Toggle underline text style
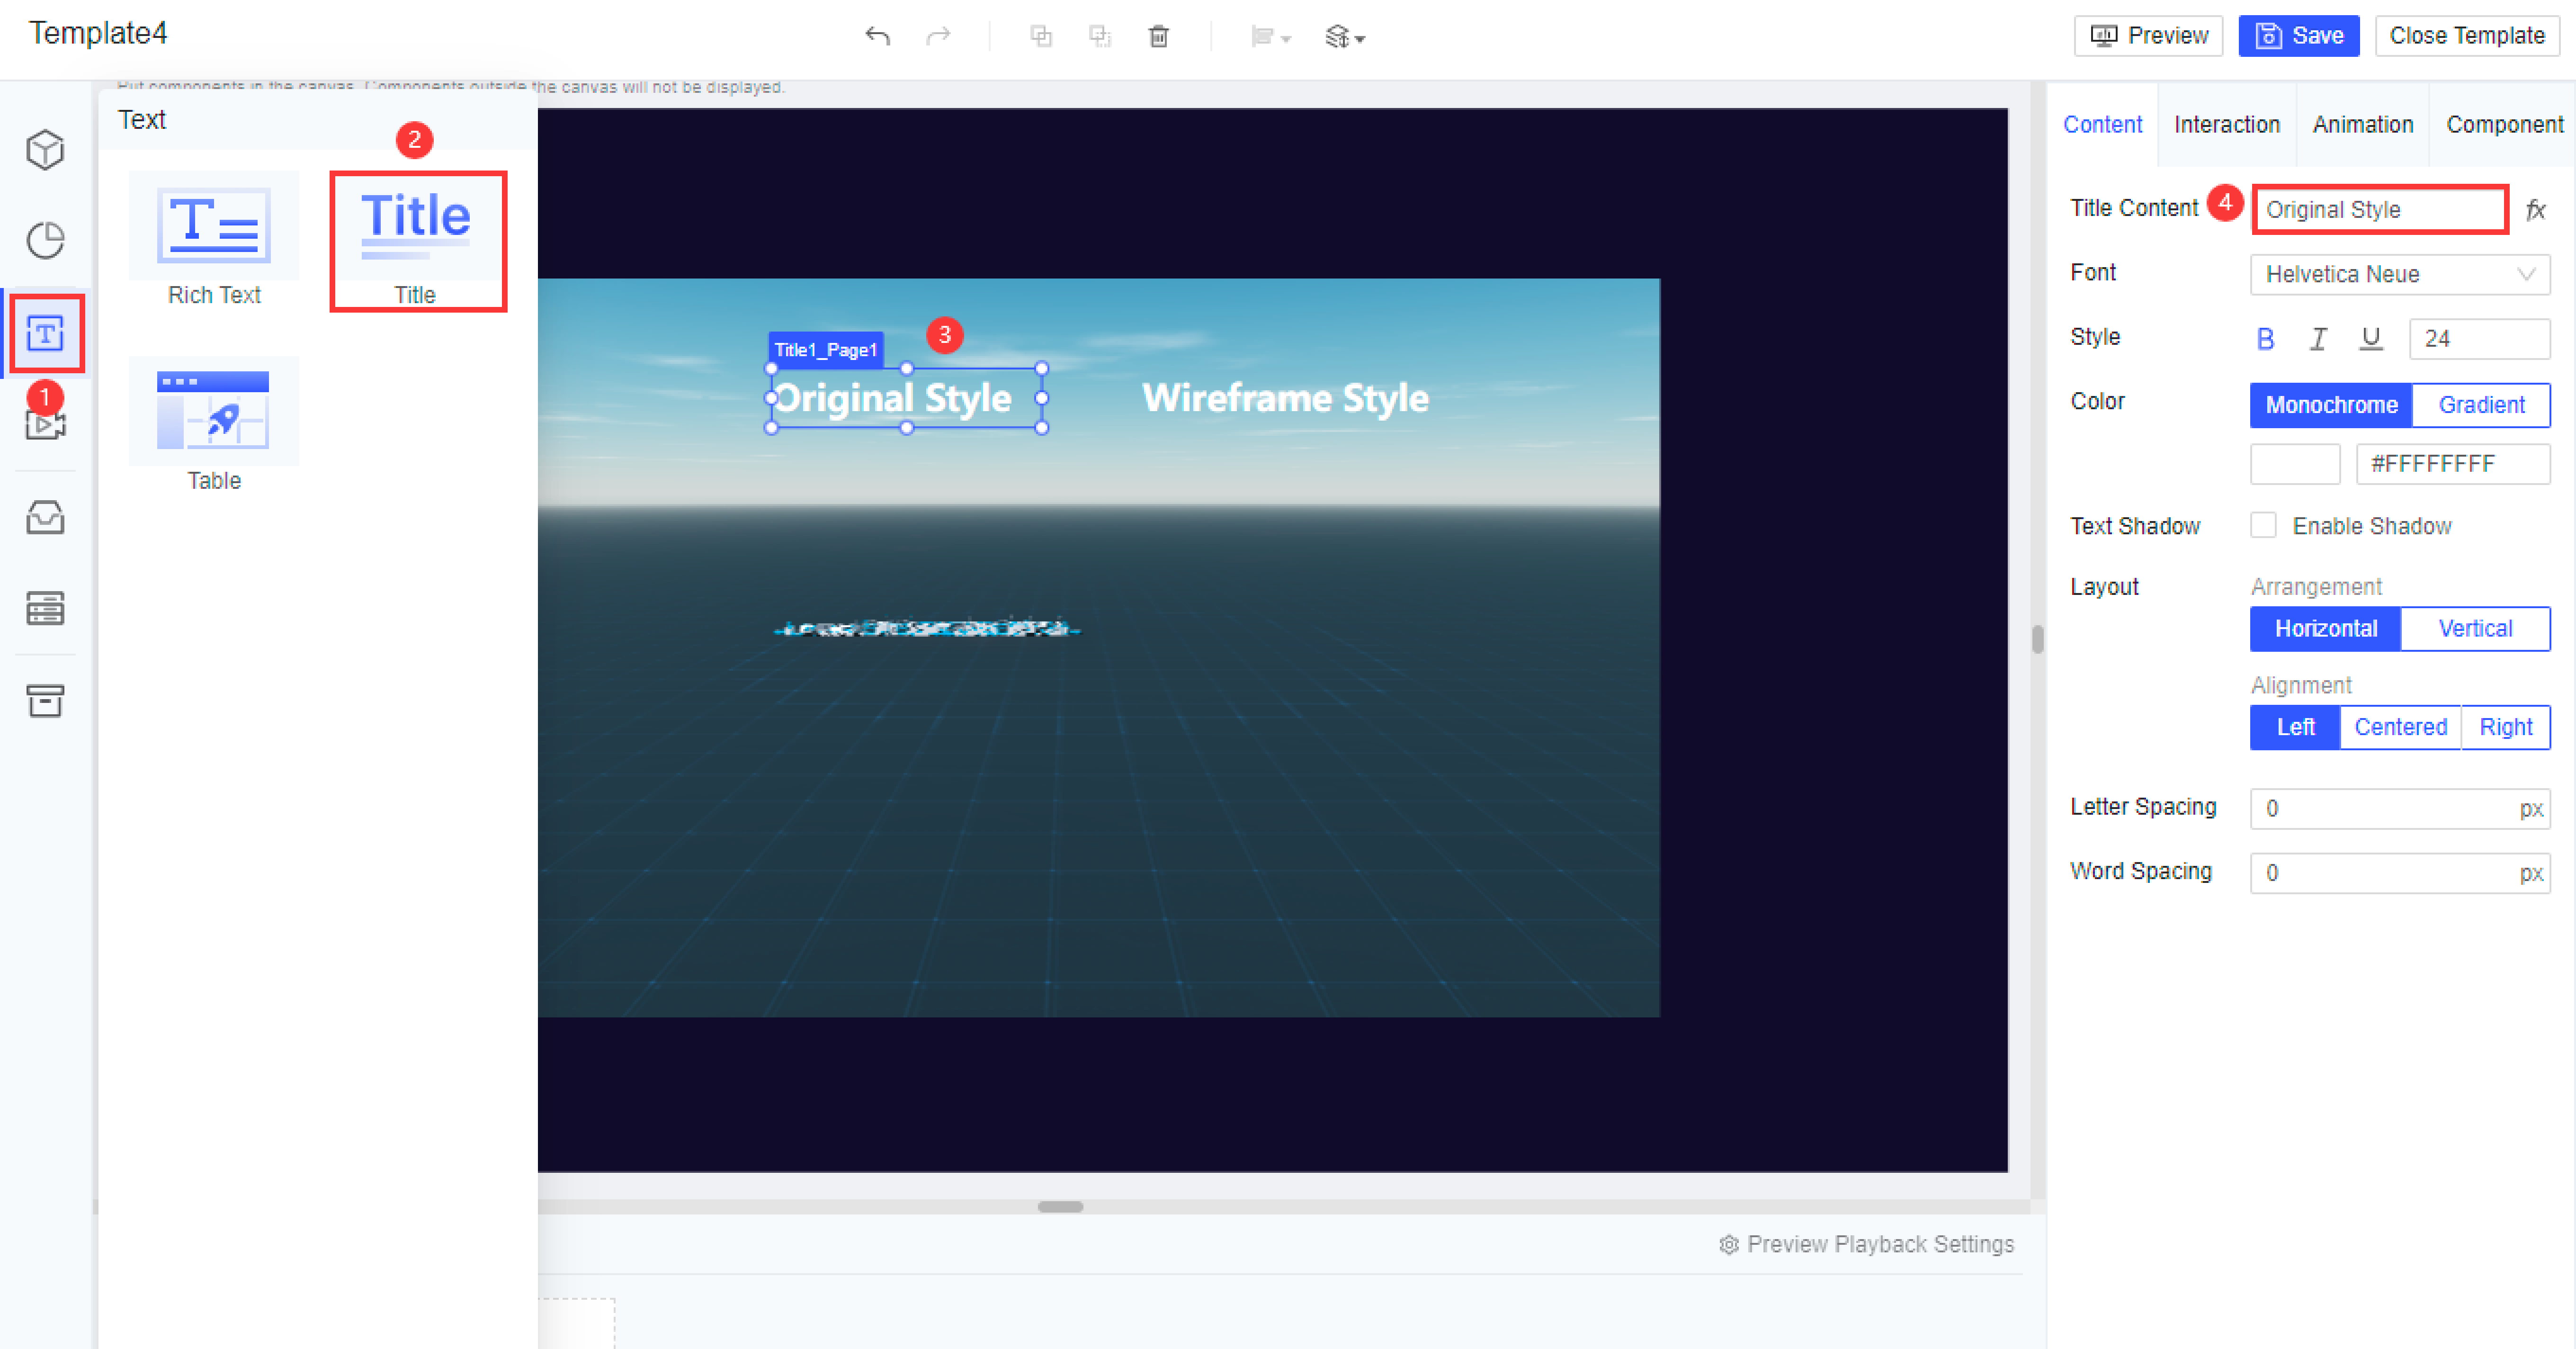 [x=2370, y=339]
